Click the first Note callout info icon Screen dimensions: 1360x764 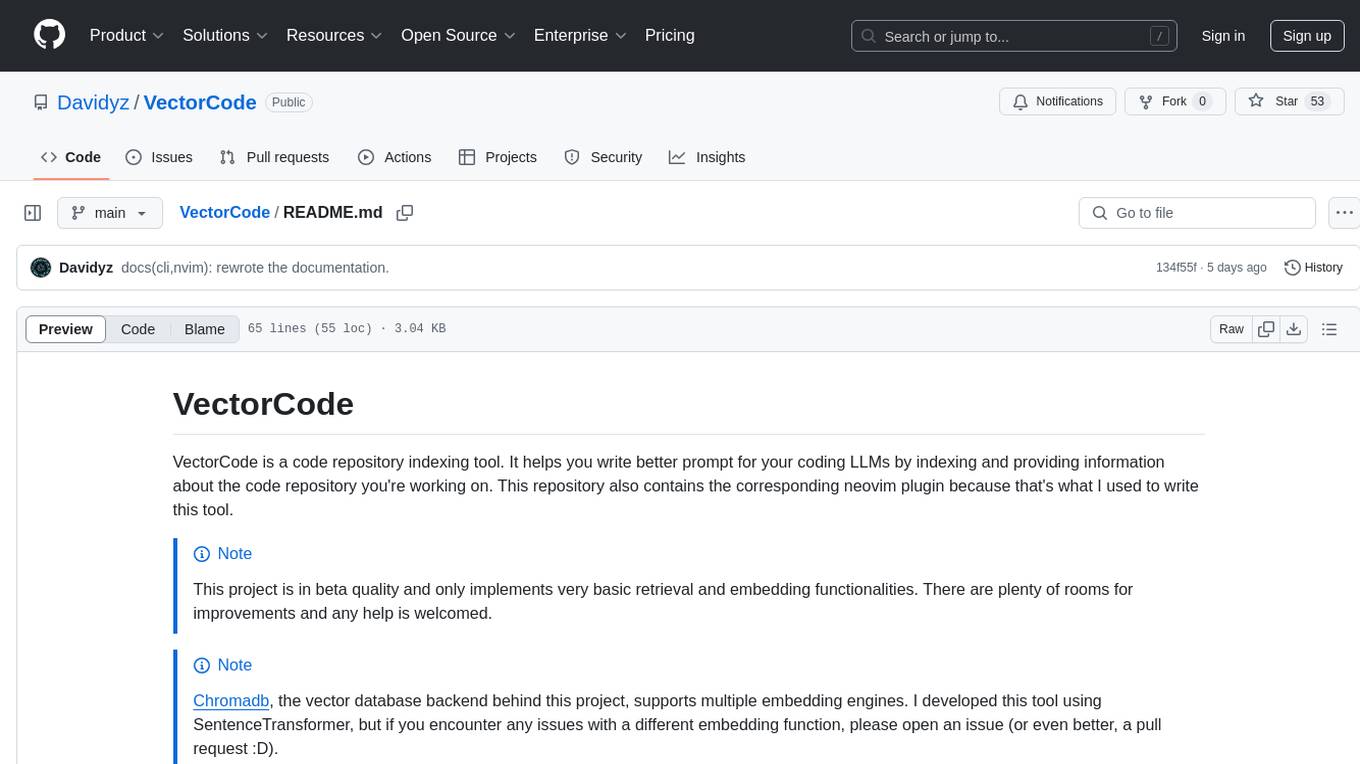point(201,554)
